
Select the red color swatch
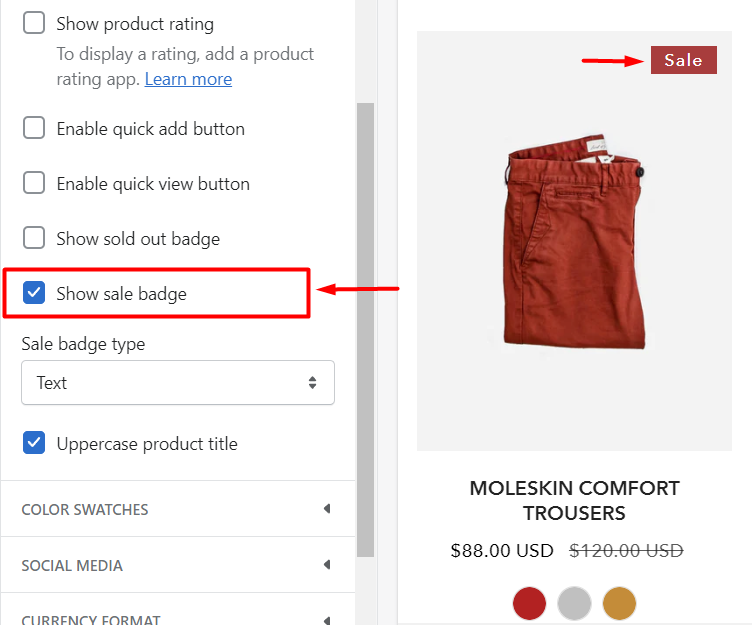click(529, 603)
